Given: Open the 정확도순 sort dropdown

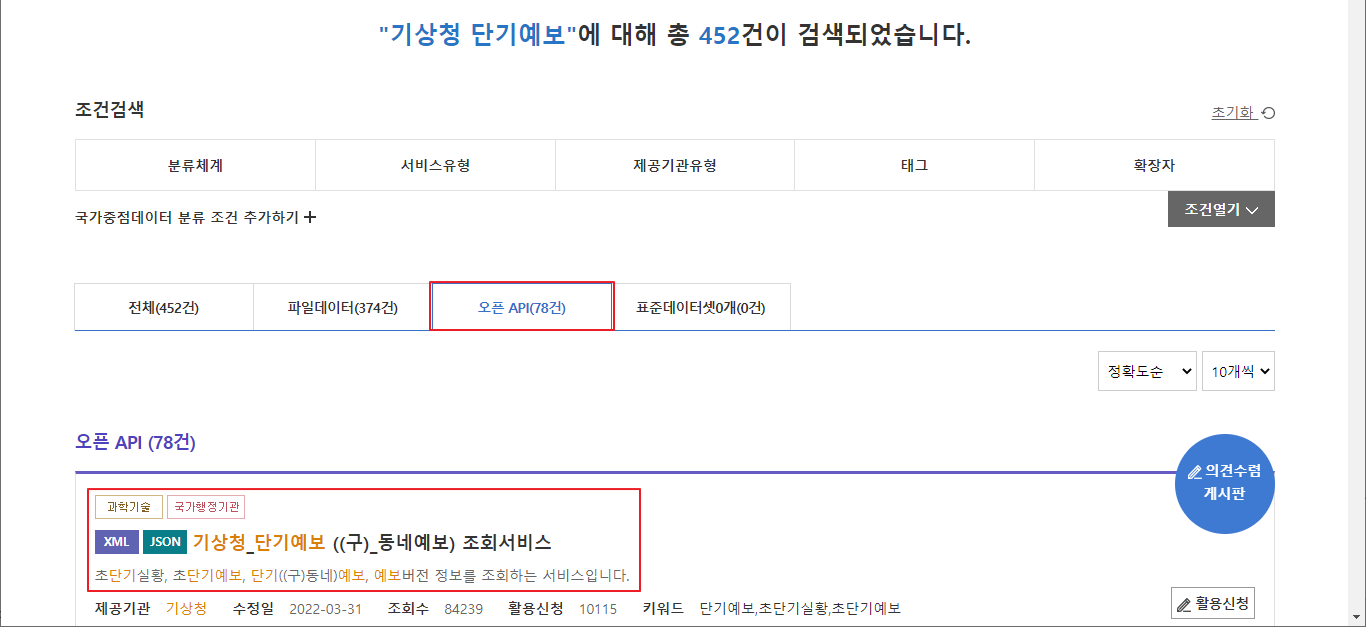Looking at the screenshot, I should 1148,371.
